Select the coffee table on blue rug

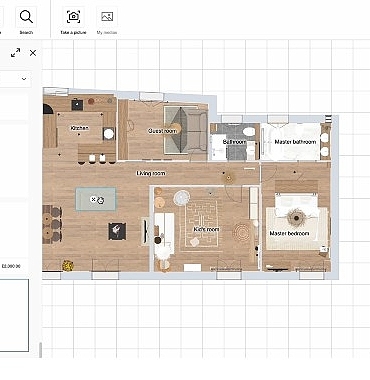click(97, 200)
